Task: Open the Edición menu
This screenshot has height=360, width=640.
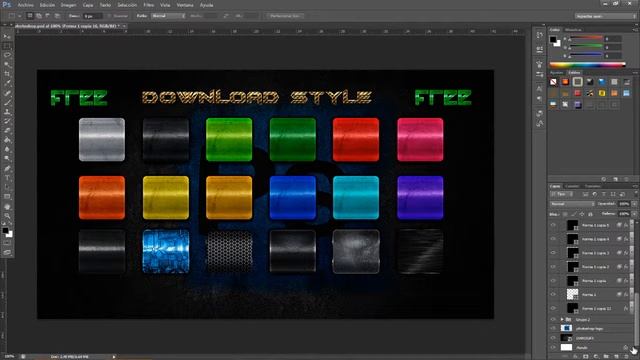Action: click(x=47, y=5)
